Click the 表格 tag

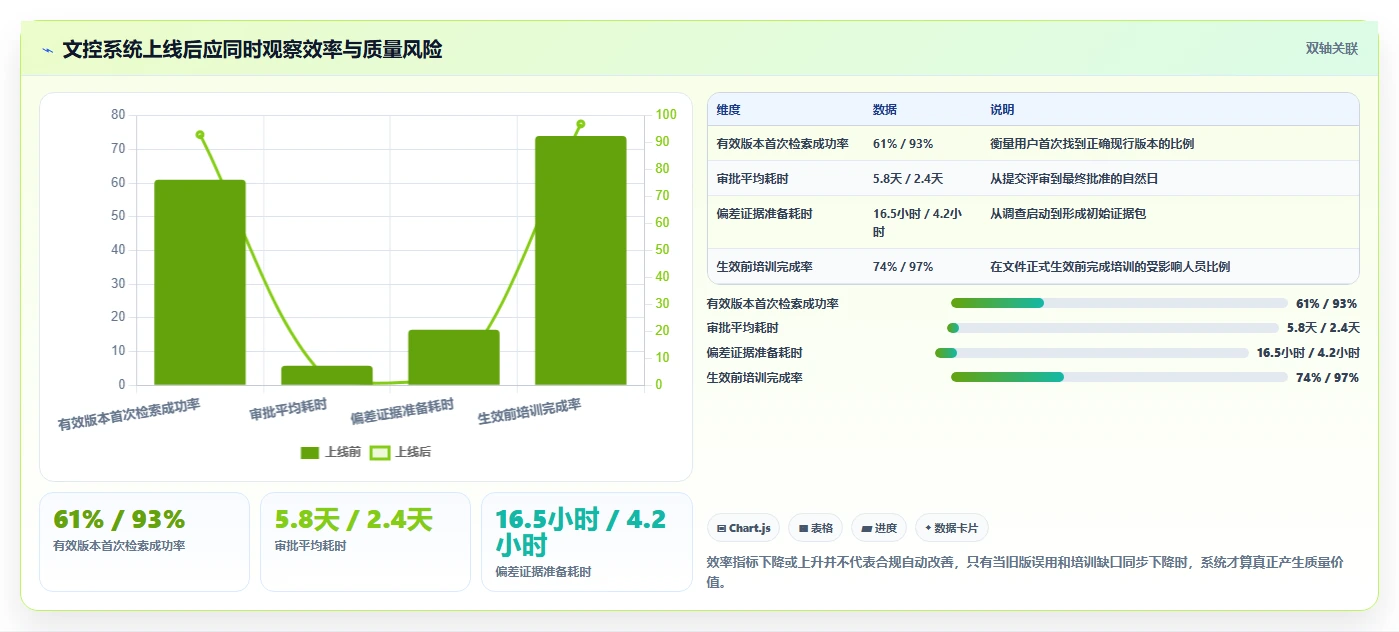click(816, 528)
